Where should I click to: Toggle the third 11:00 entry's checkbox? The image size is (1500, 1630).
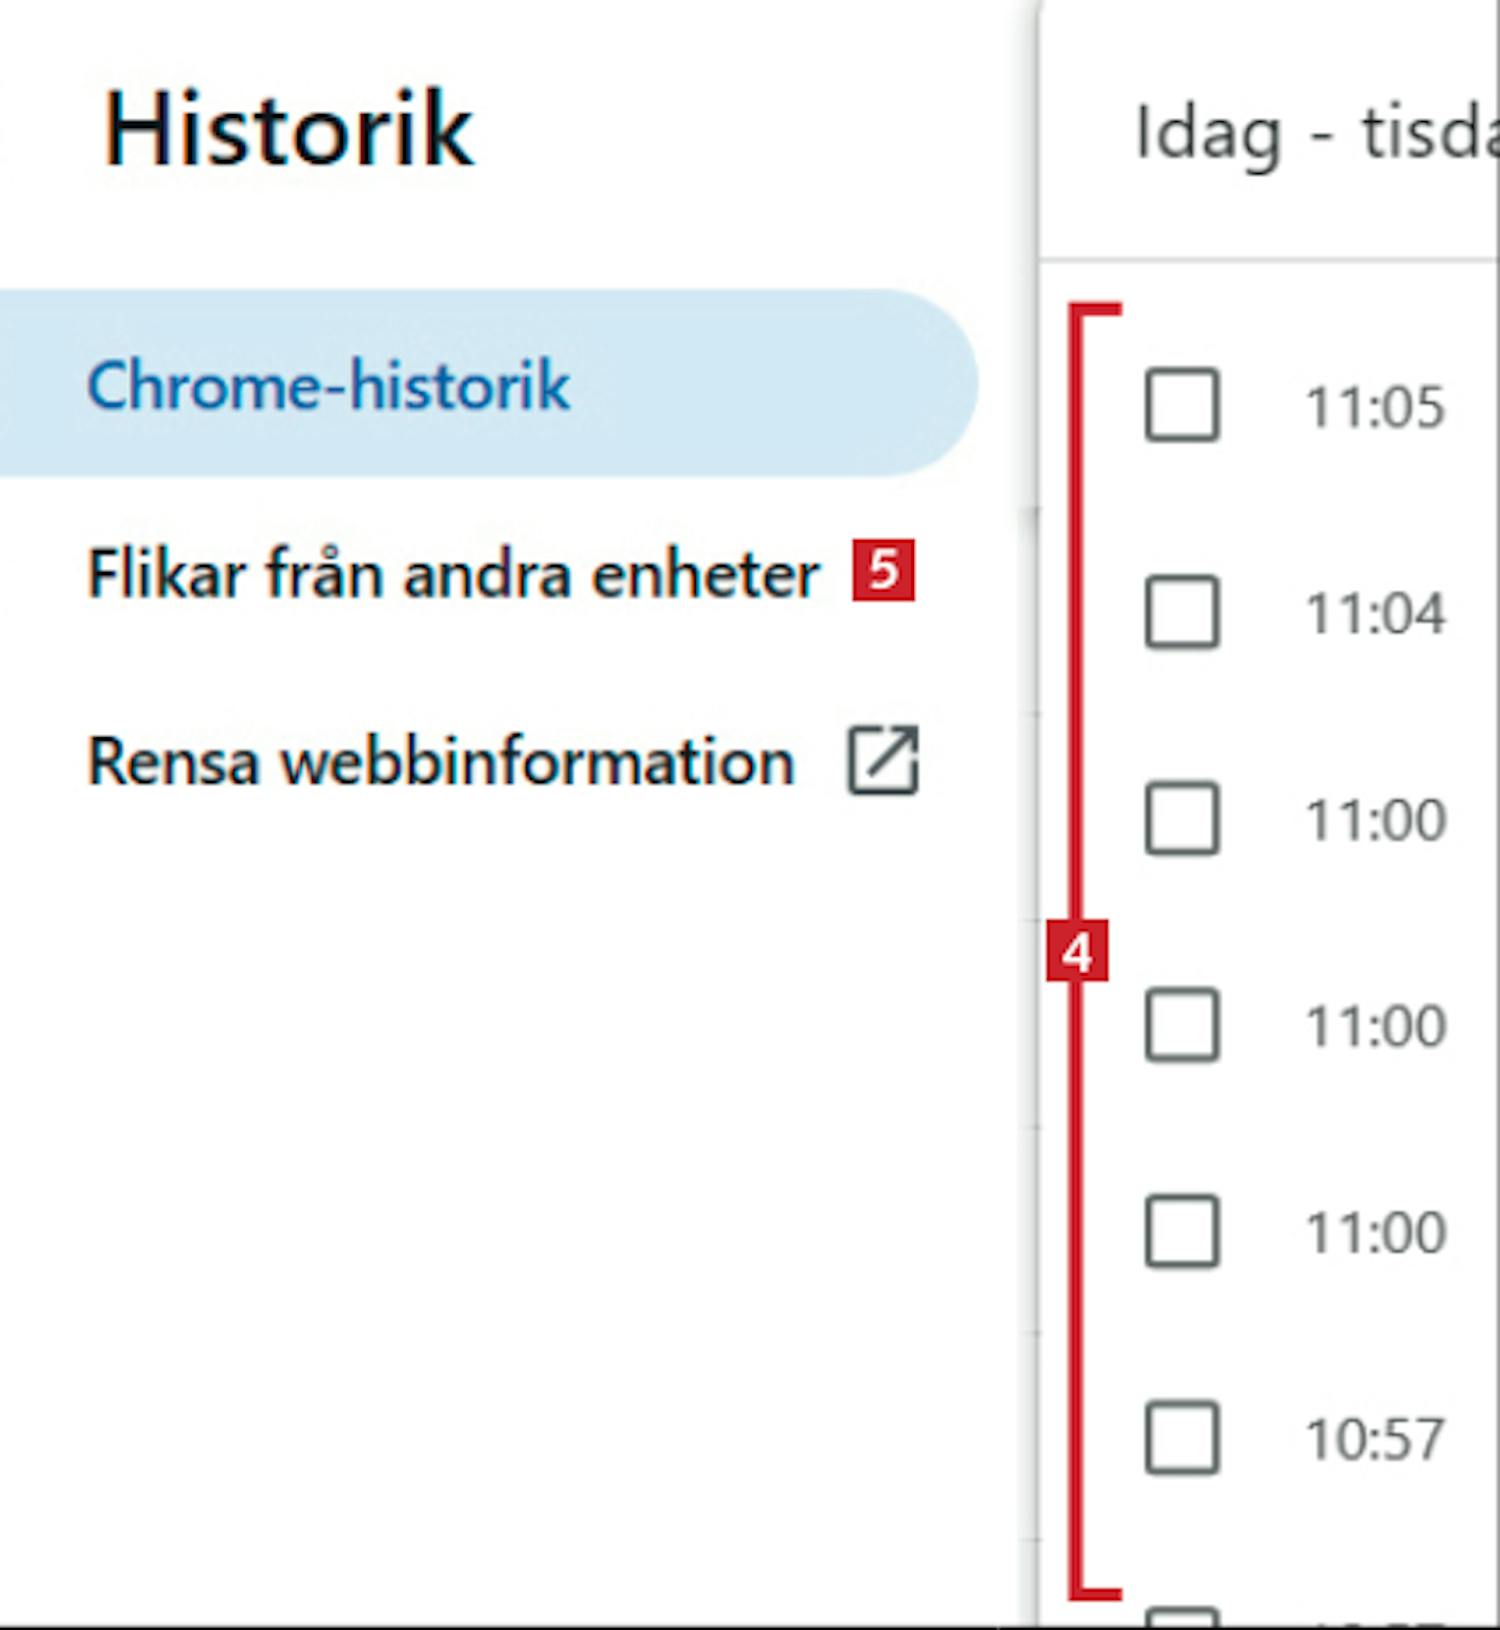(x=1181, y=1231)
